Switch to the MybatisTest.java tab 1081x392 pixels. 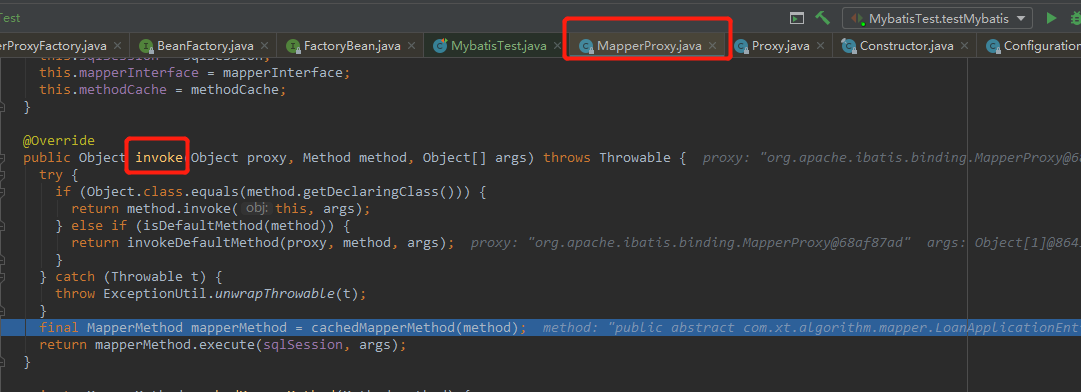[498, 46]
